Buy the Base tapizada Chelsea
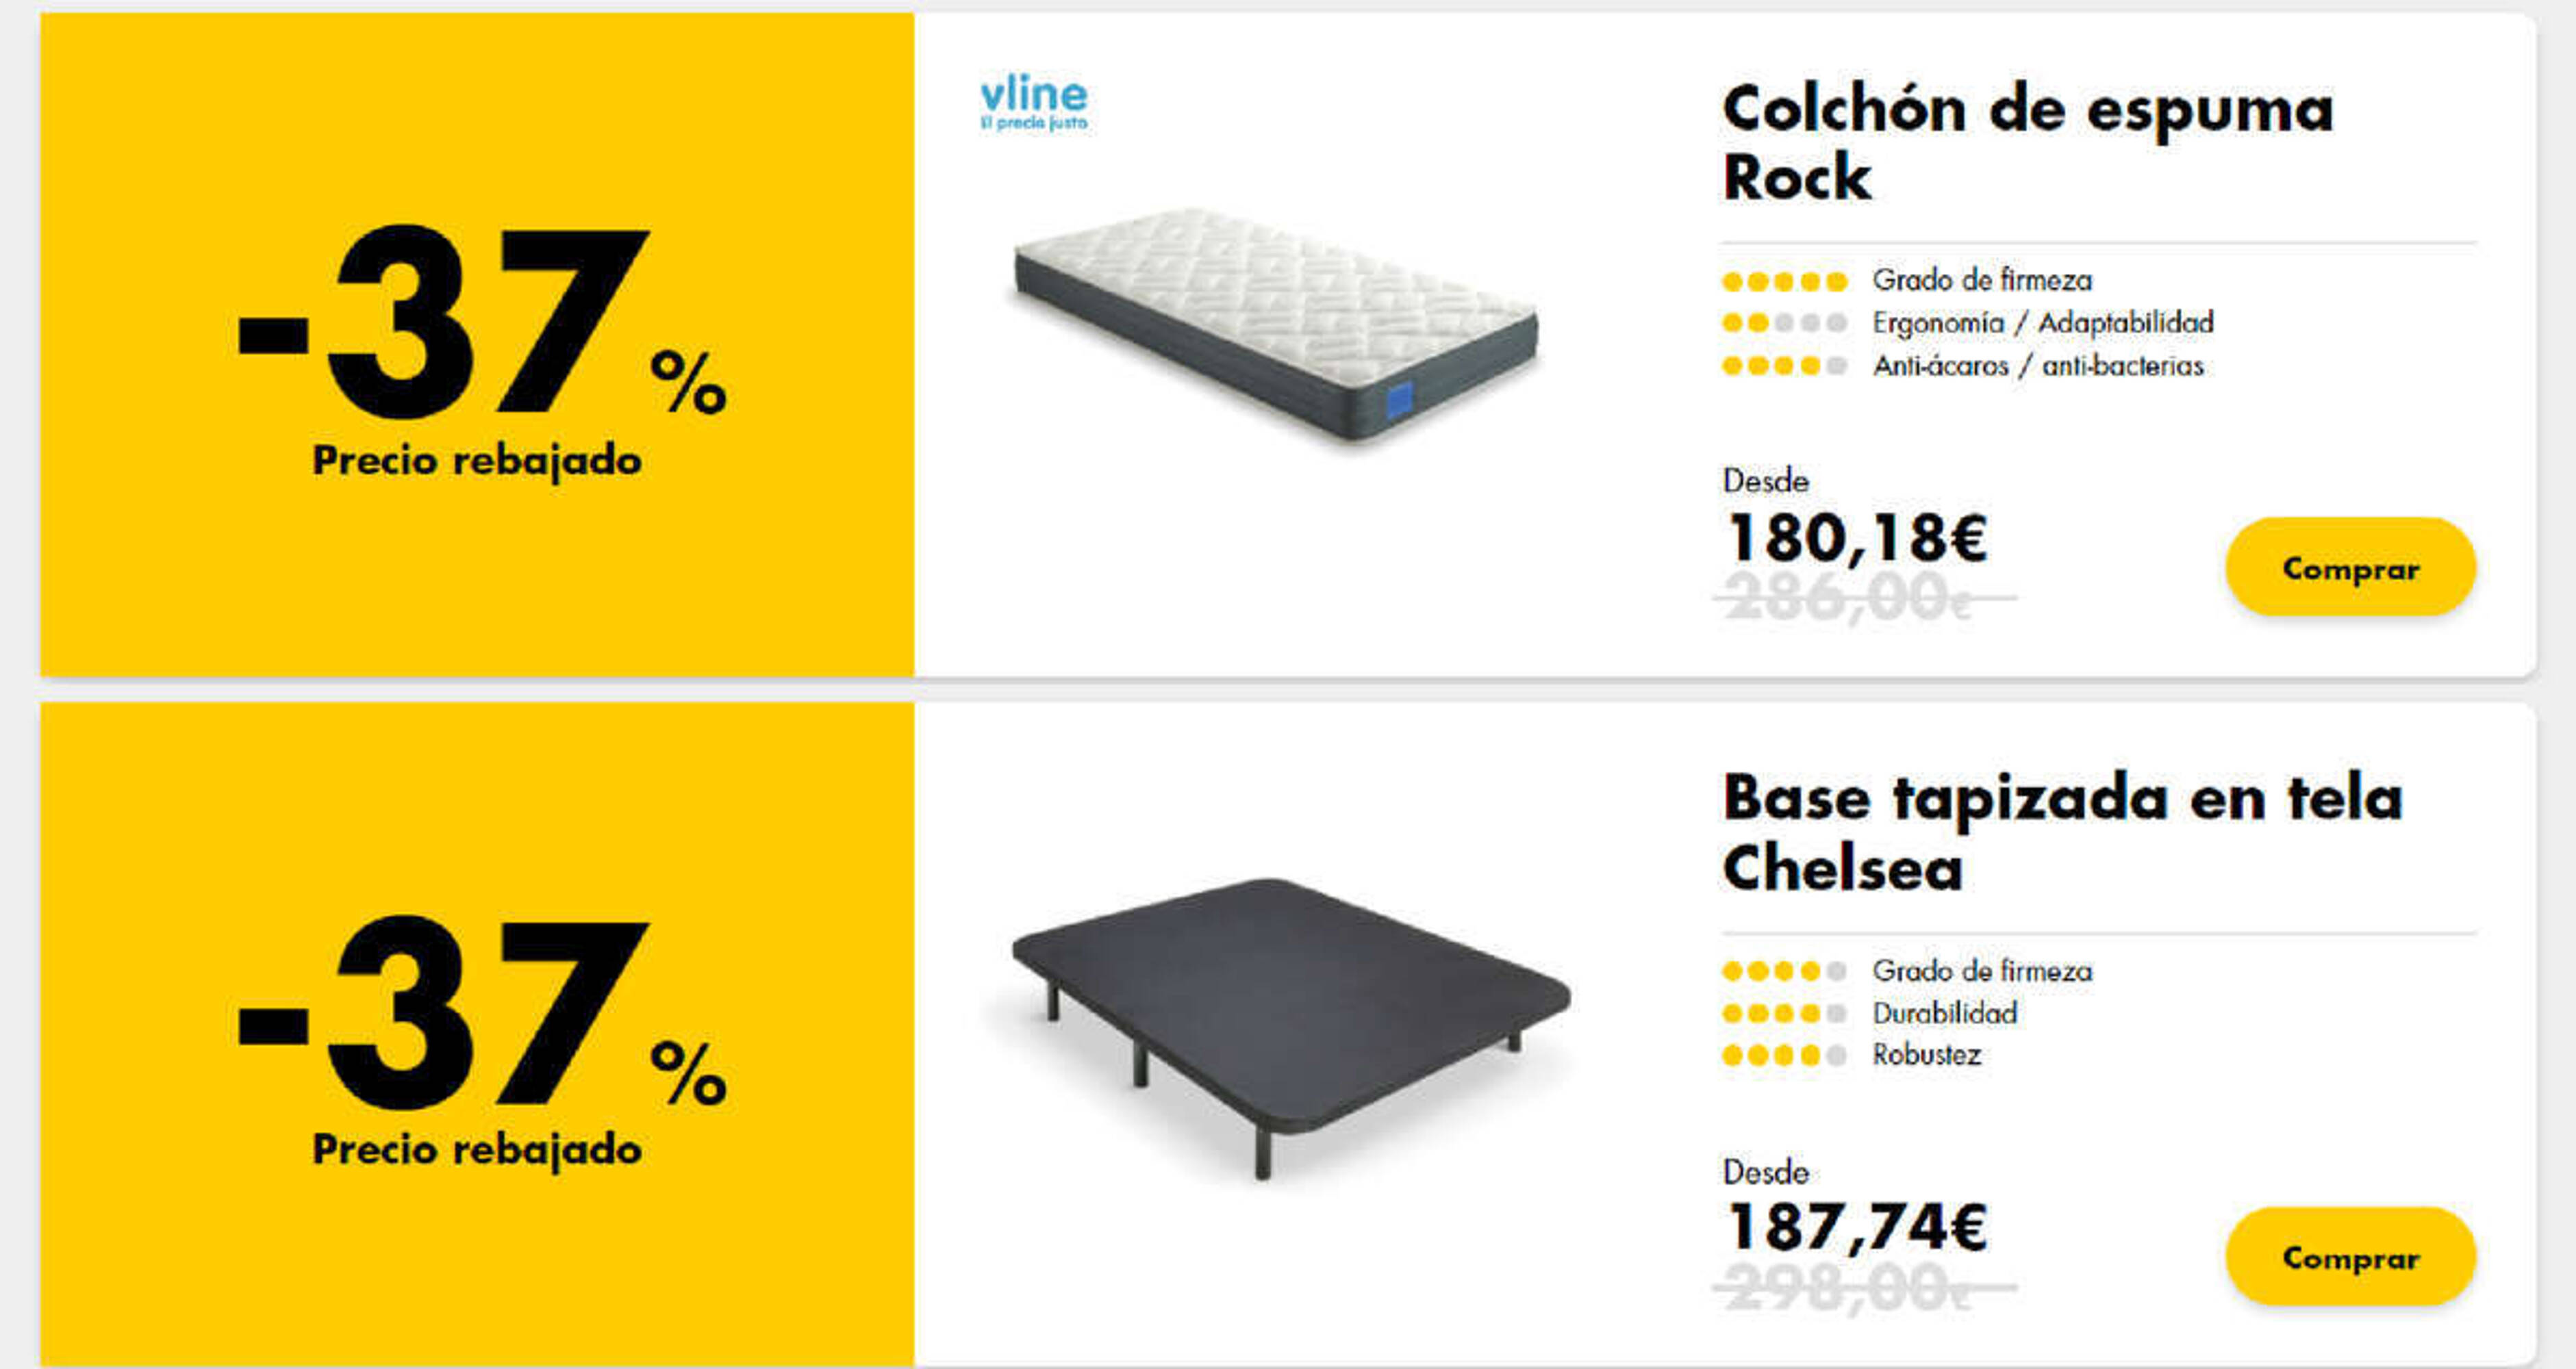The image size is (2576, 1369). pyautogui.click(x=2350, y=1257)
